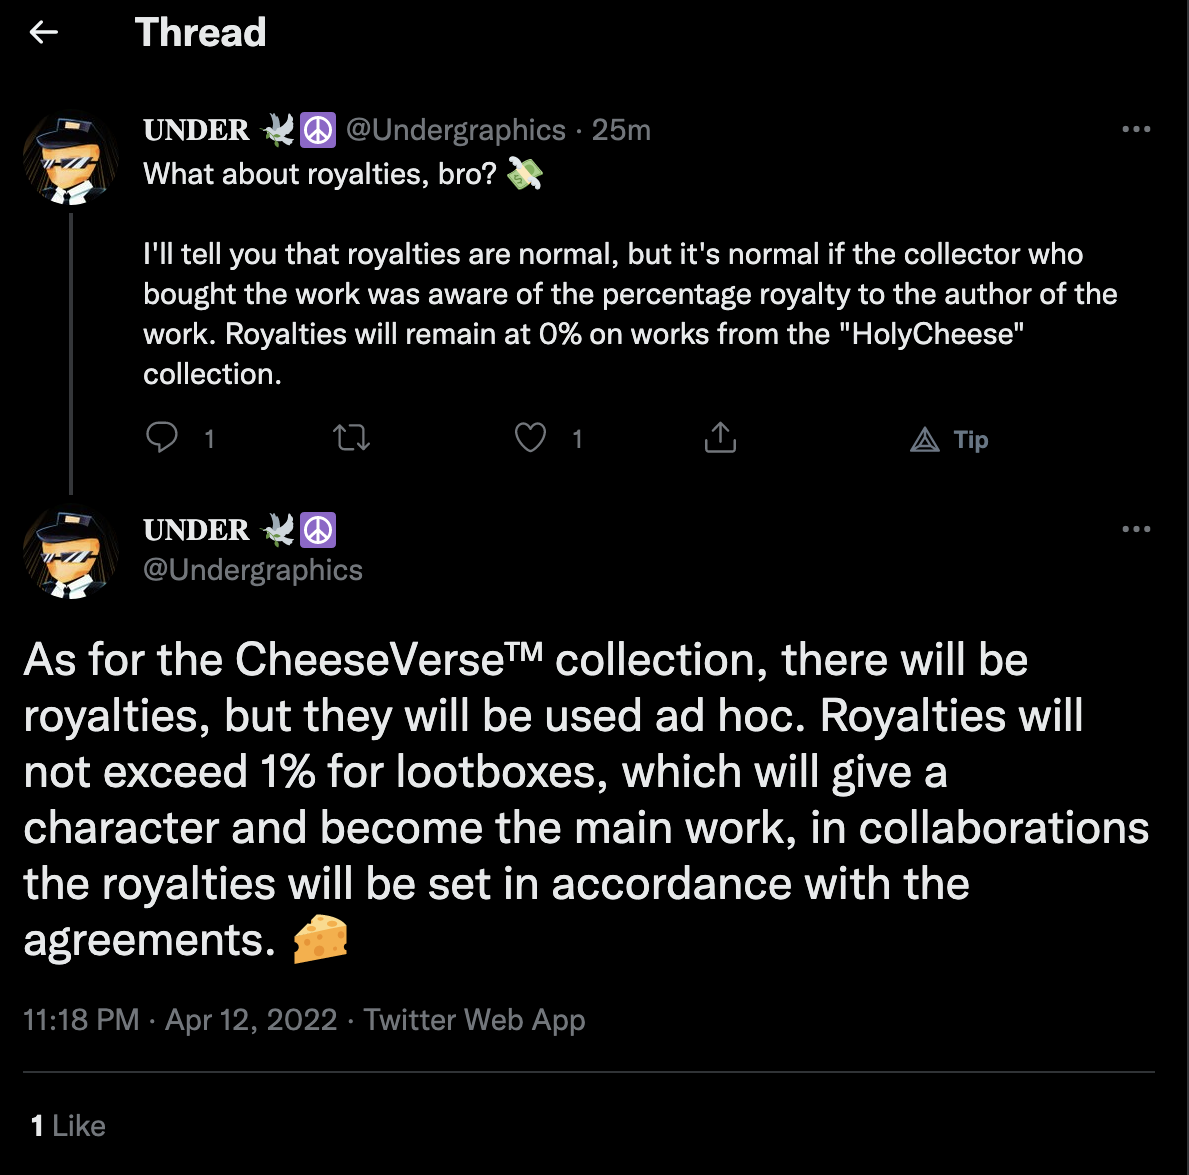Reply to the first royalties tweet
This screenshot has height=1175, width=1189.
coord(162,437)
